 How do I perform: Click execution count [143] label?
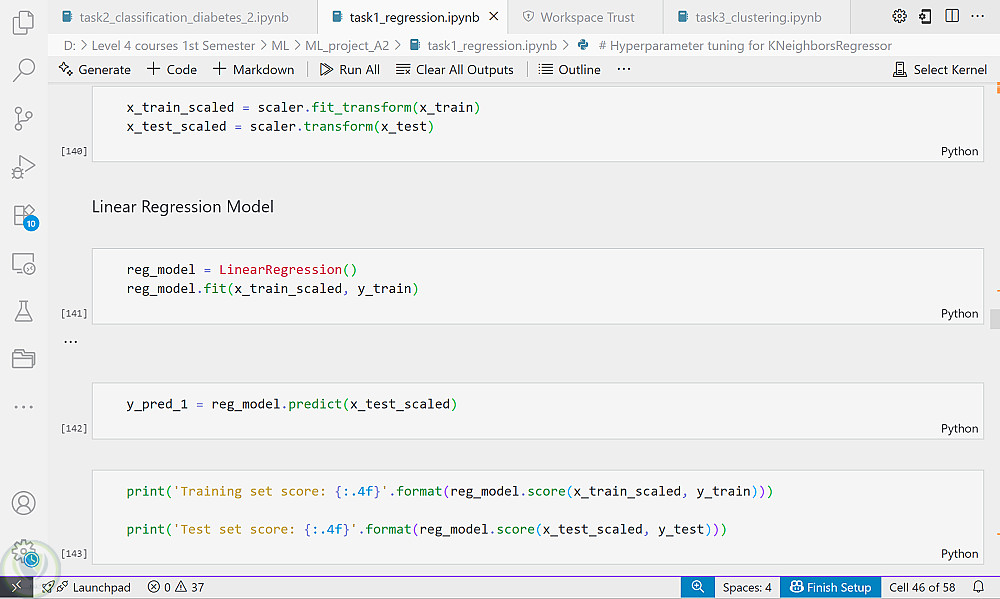click(74, 554)
